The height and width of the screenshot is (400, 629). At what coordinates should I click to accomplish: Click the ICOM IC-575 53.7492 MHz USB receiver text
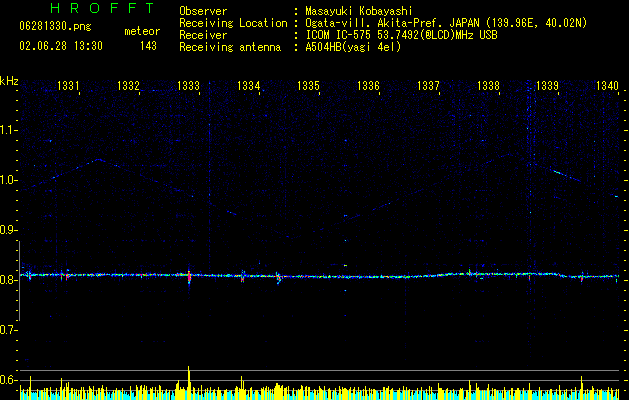pos(401,35)
